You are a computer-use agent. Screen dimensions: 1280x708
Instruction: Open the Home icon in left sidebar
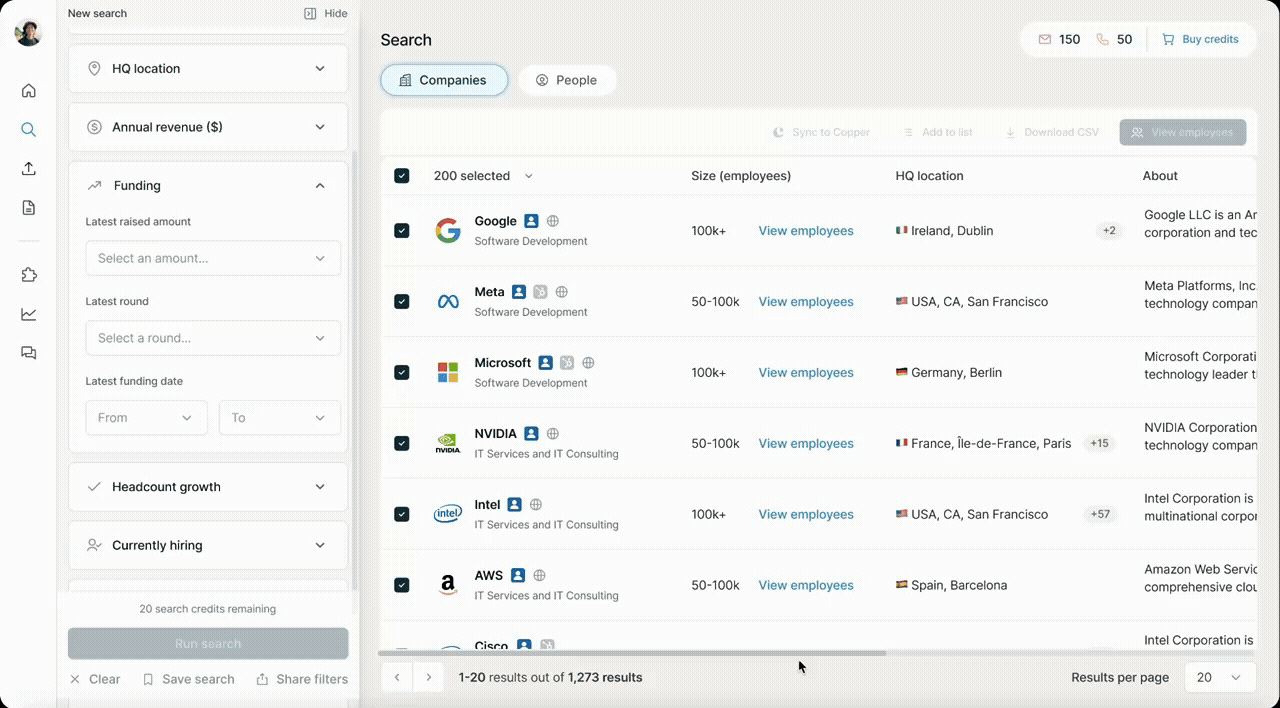pyautogui.click(x=29, y=91)
